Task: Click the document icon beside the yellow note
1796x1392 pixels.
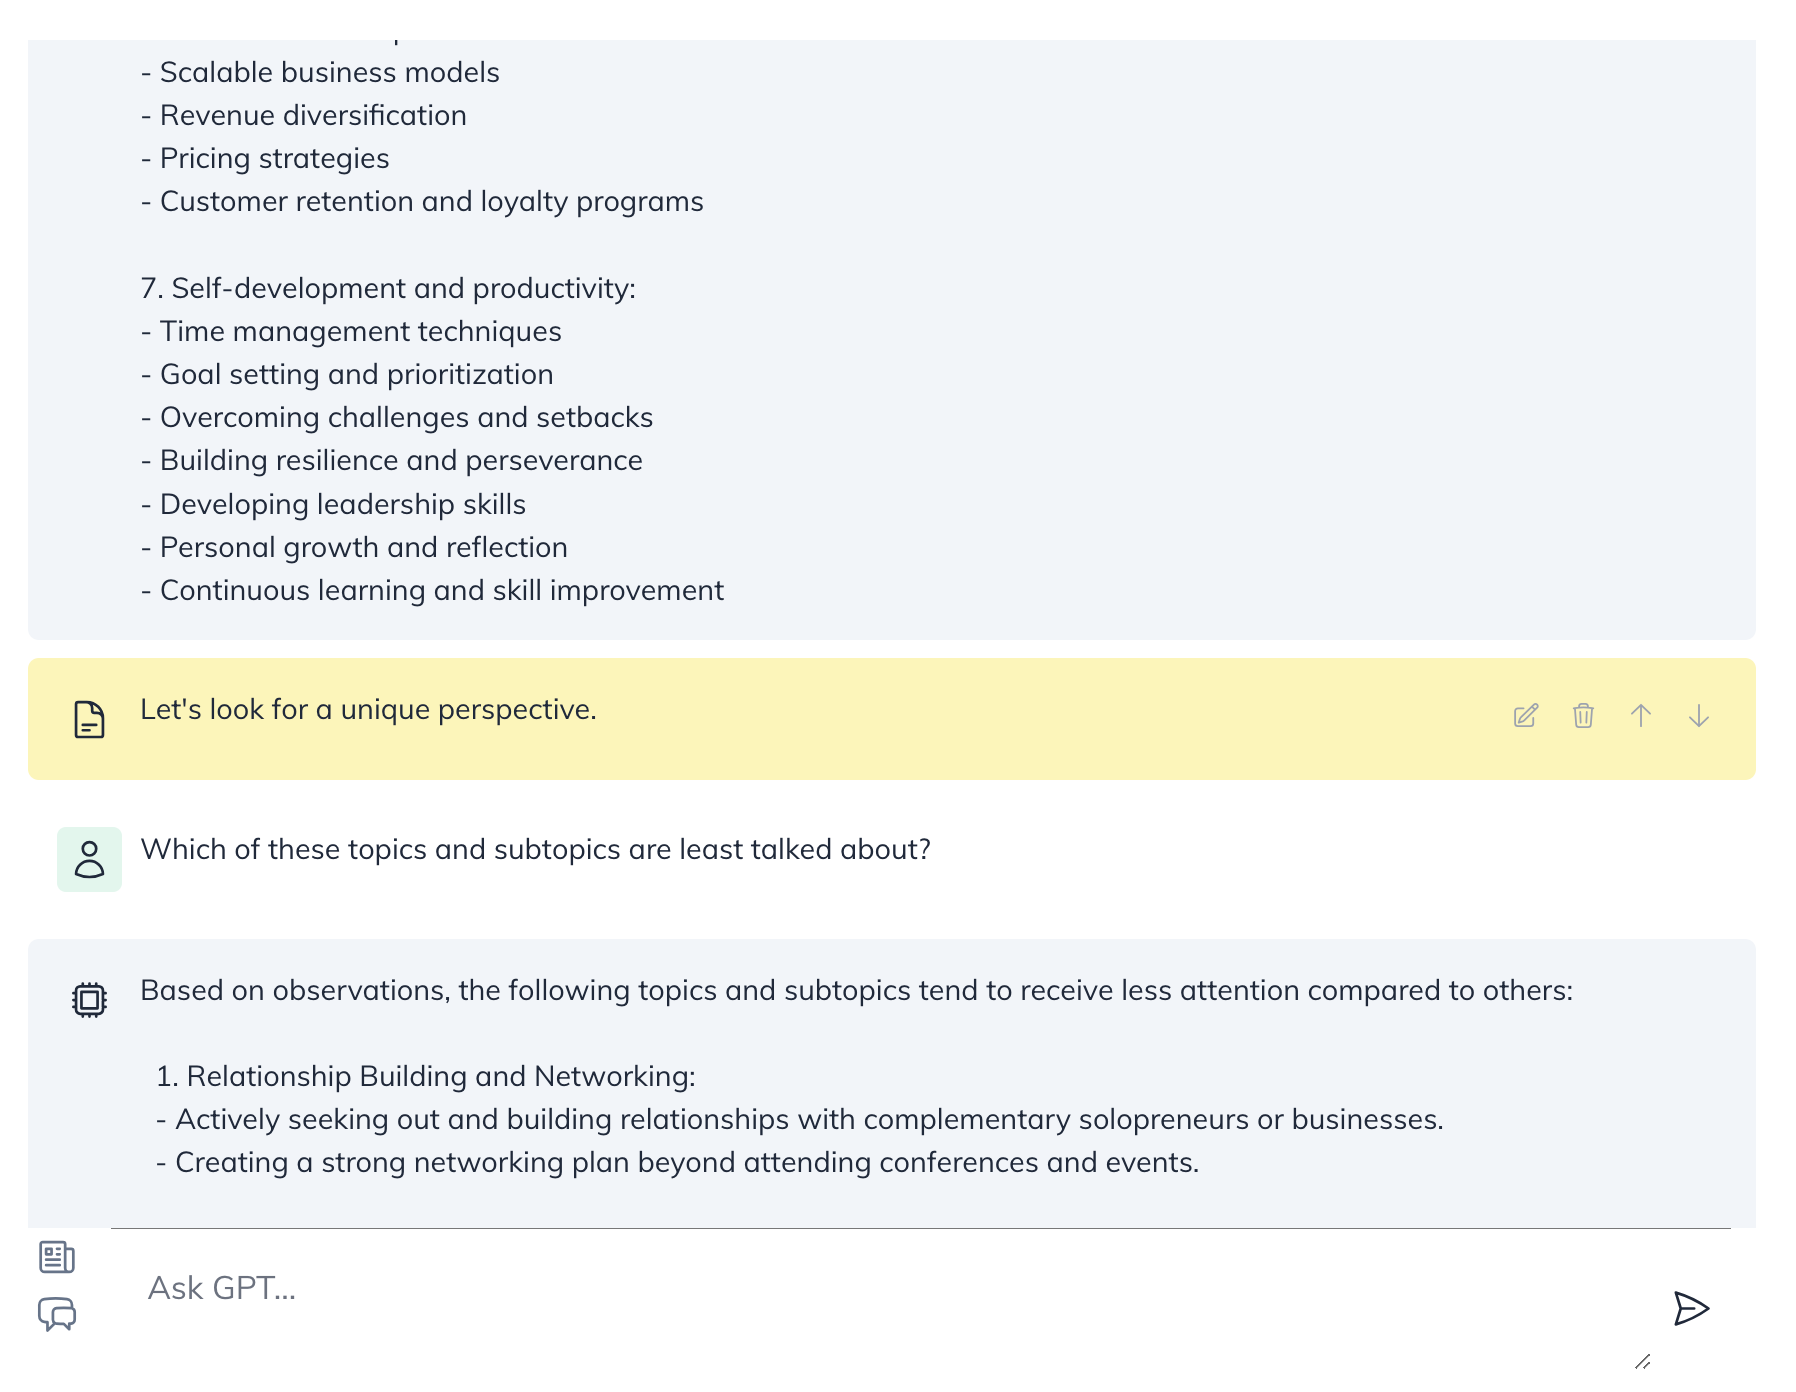Action: [x=90, y=719]
